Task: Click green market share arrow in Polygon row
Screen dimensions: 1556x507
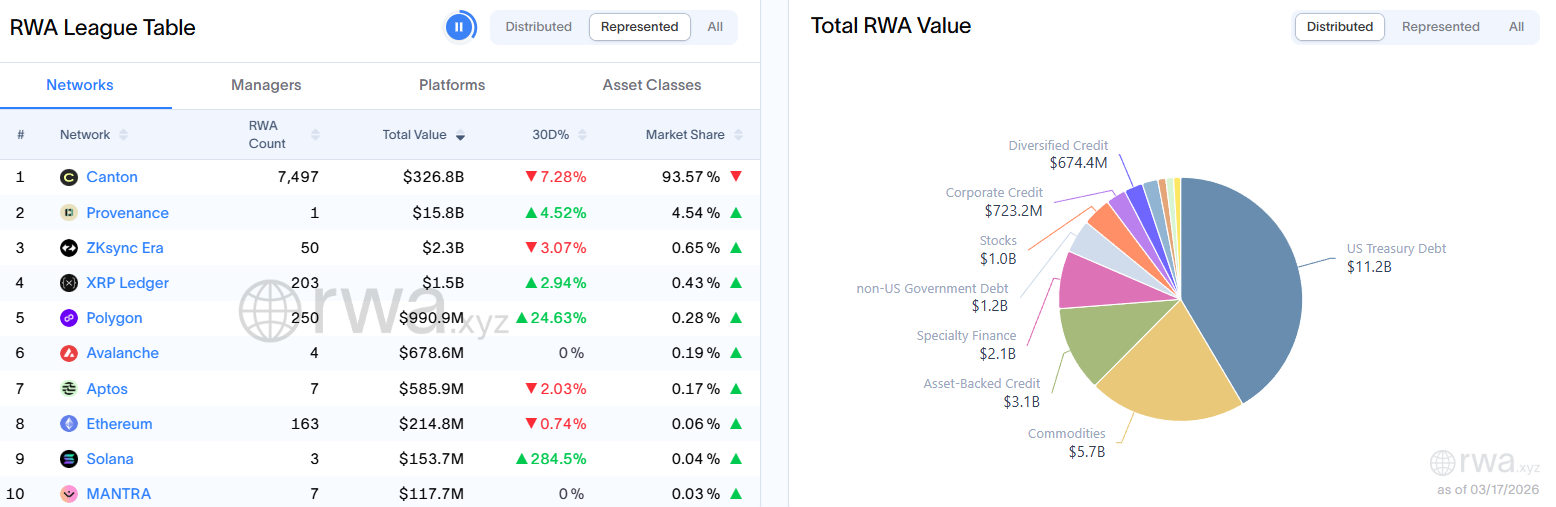Action: point(736,318)
